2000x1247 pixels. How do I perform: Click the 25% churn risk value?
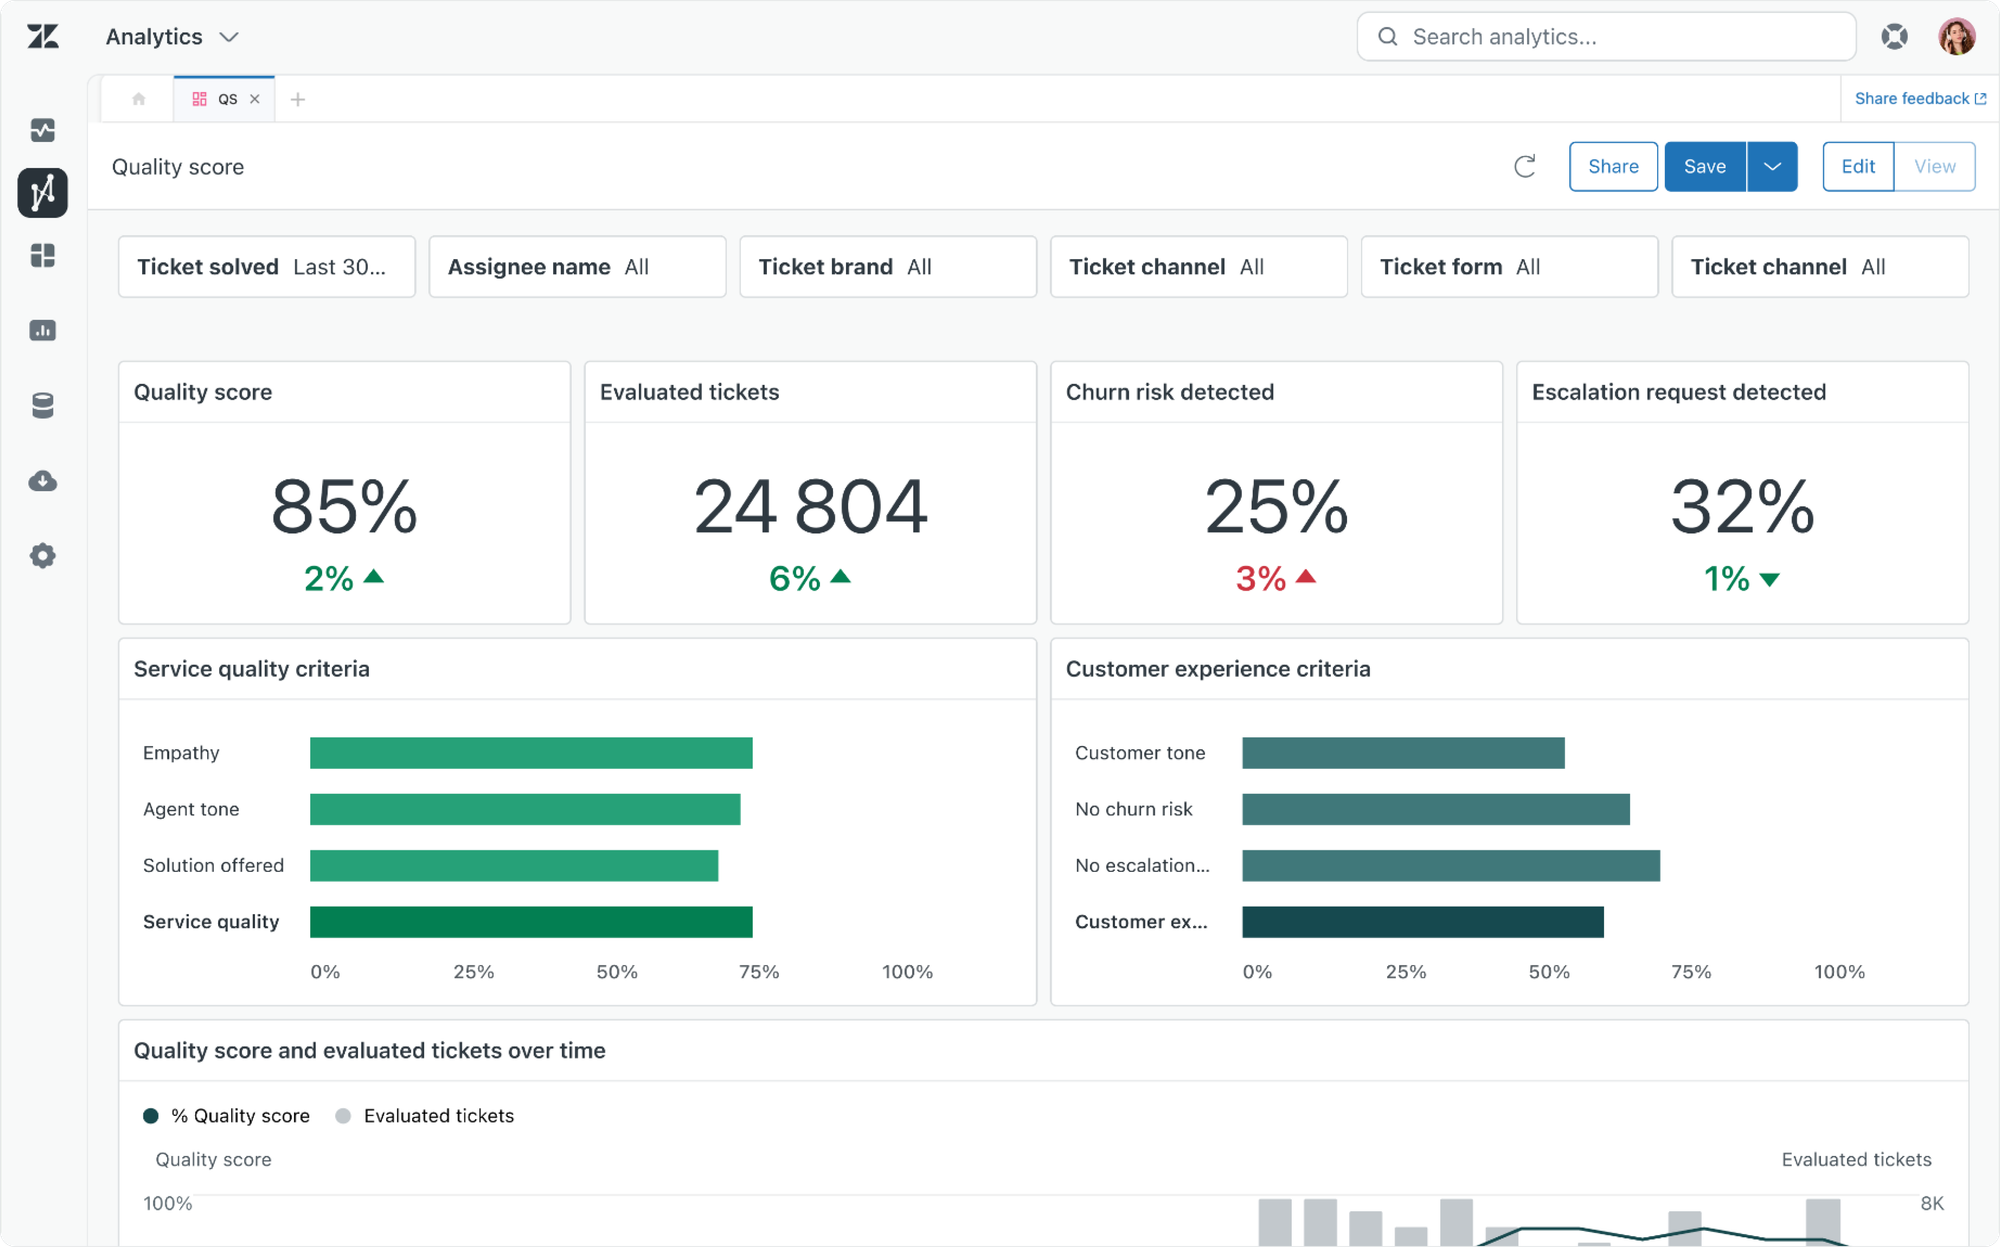1276,506
